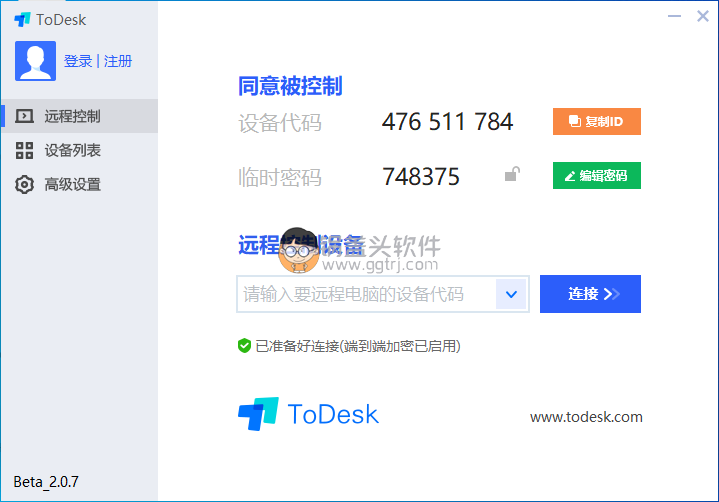Focus the remote device code input field

tap(366, 294)
